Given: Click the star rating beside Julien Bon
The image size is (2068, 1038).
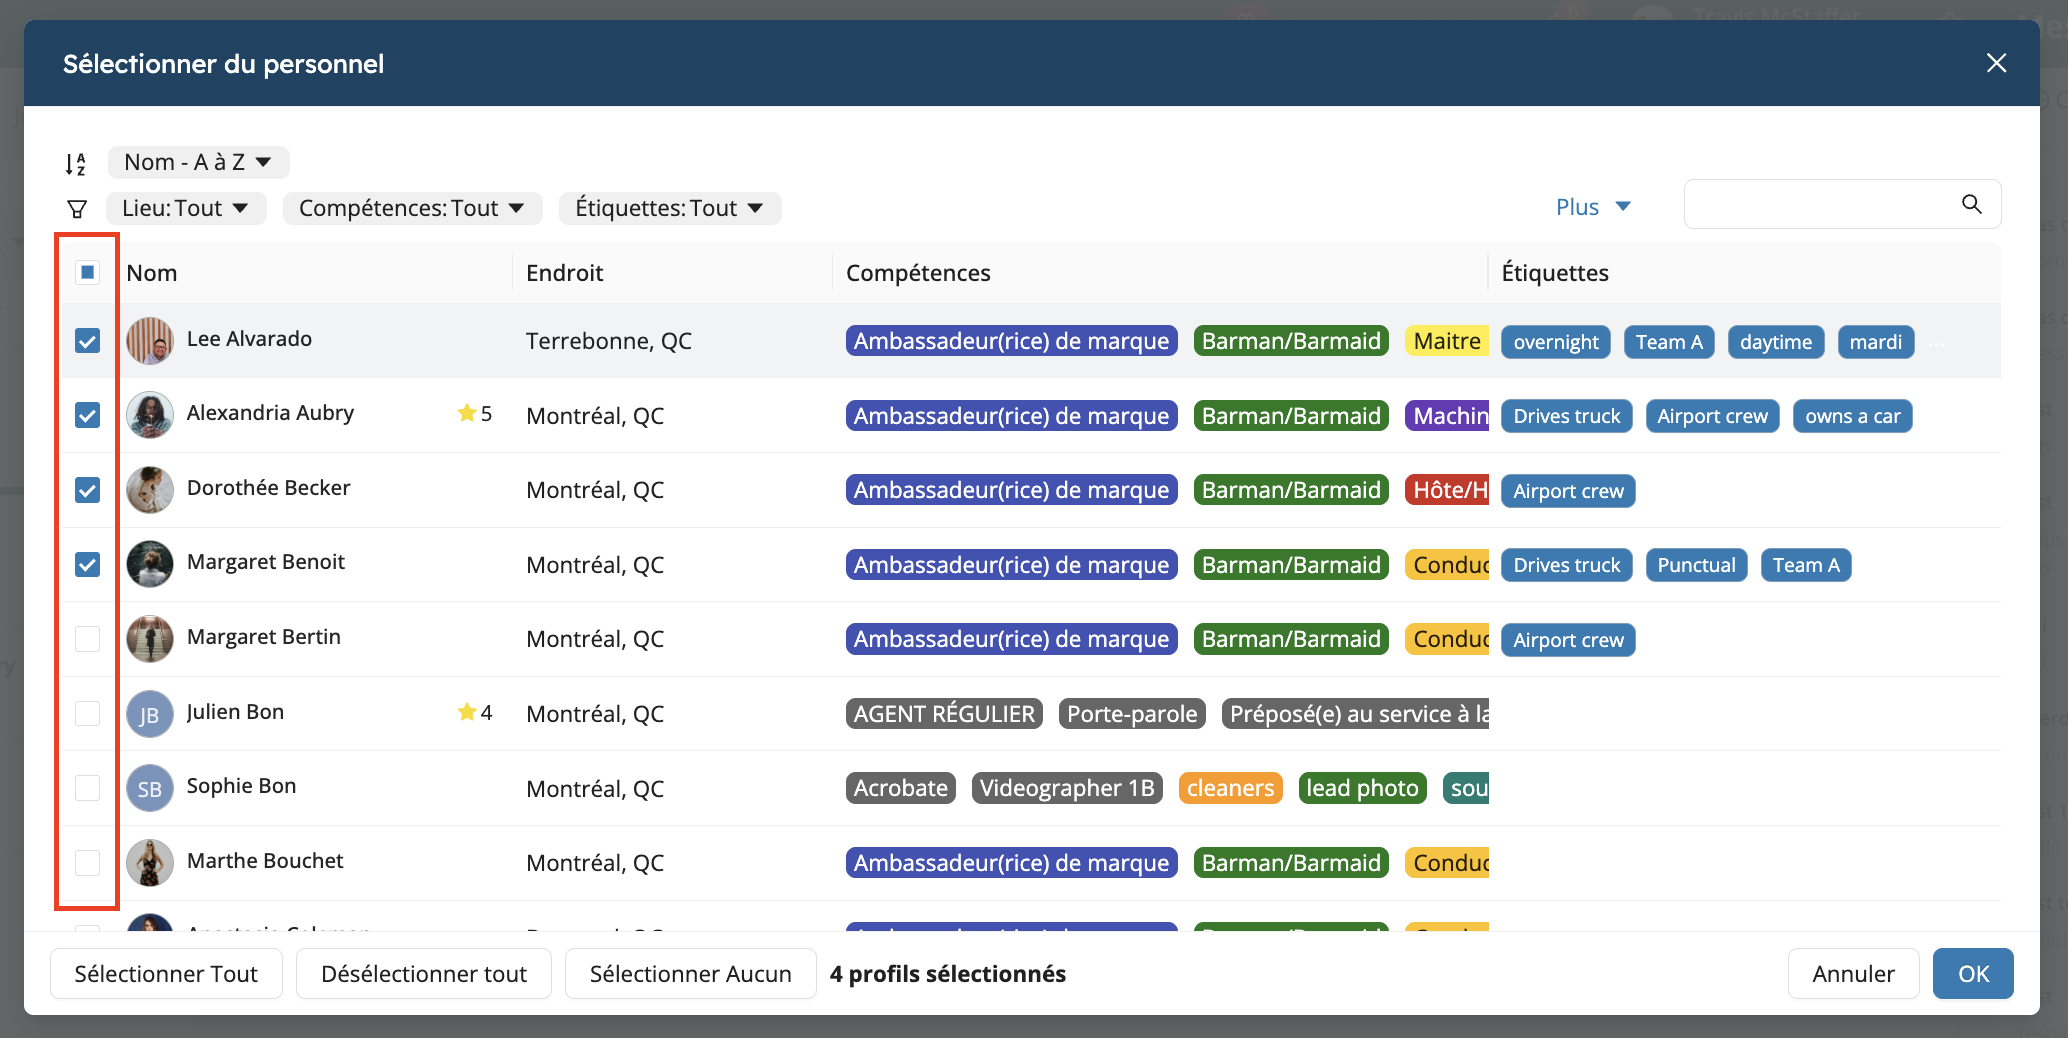Looking at the screenshot, I should 474,713.
